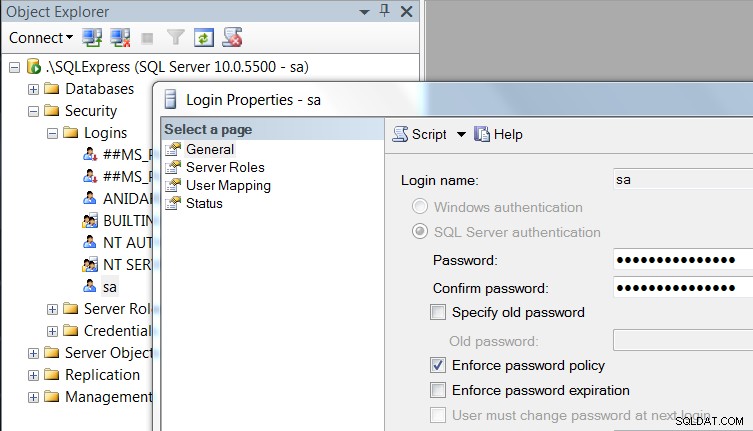This screenshot has height=431, width=753.
Task: Click the Script toolbar button
Action: (420, 134)
